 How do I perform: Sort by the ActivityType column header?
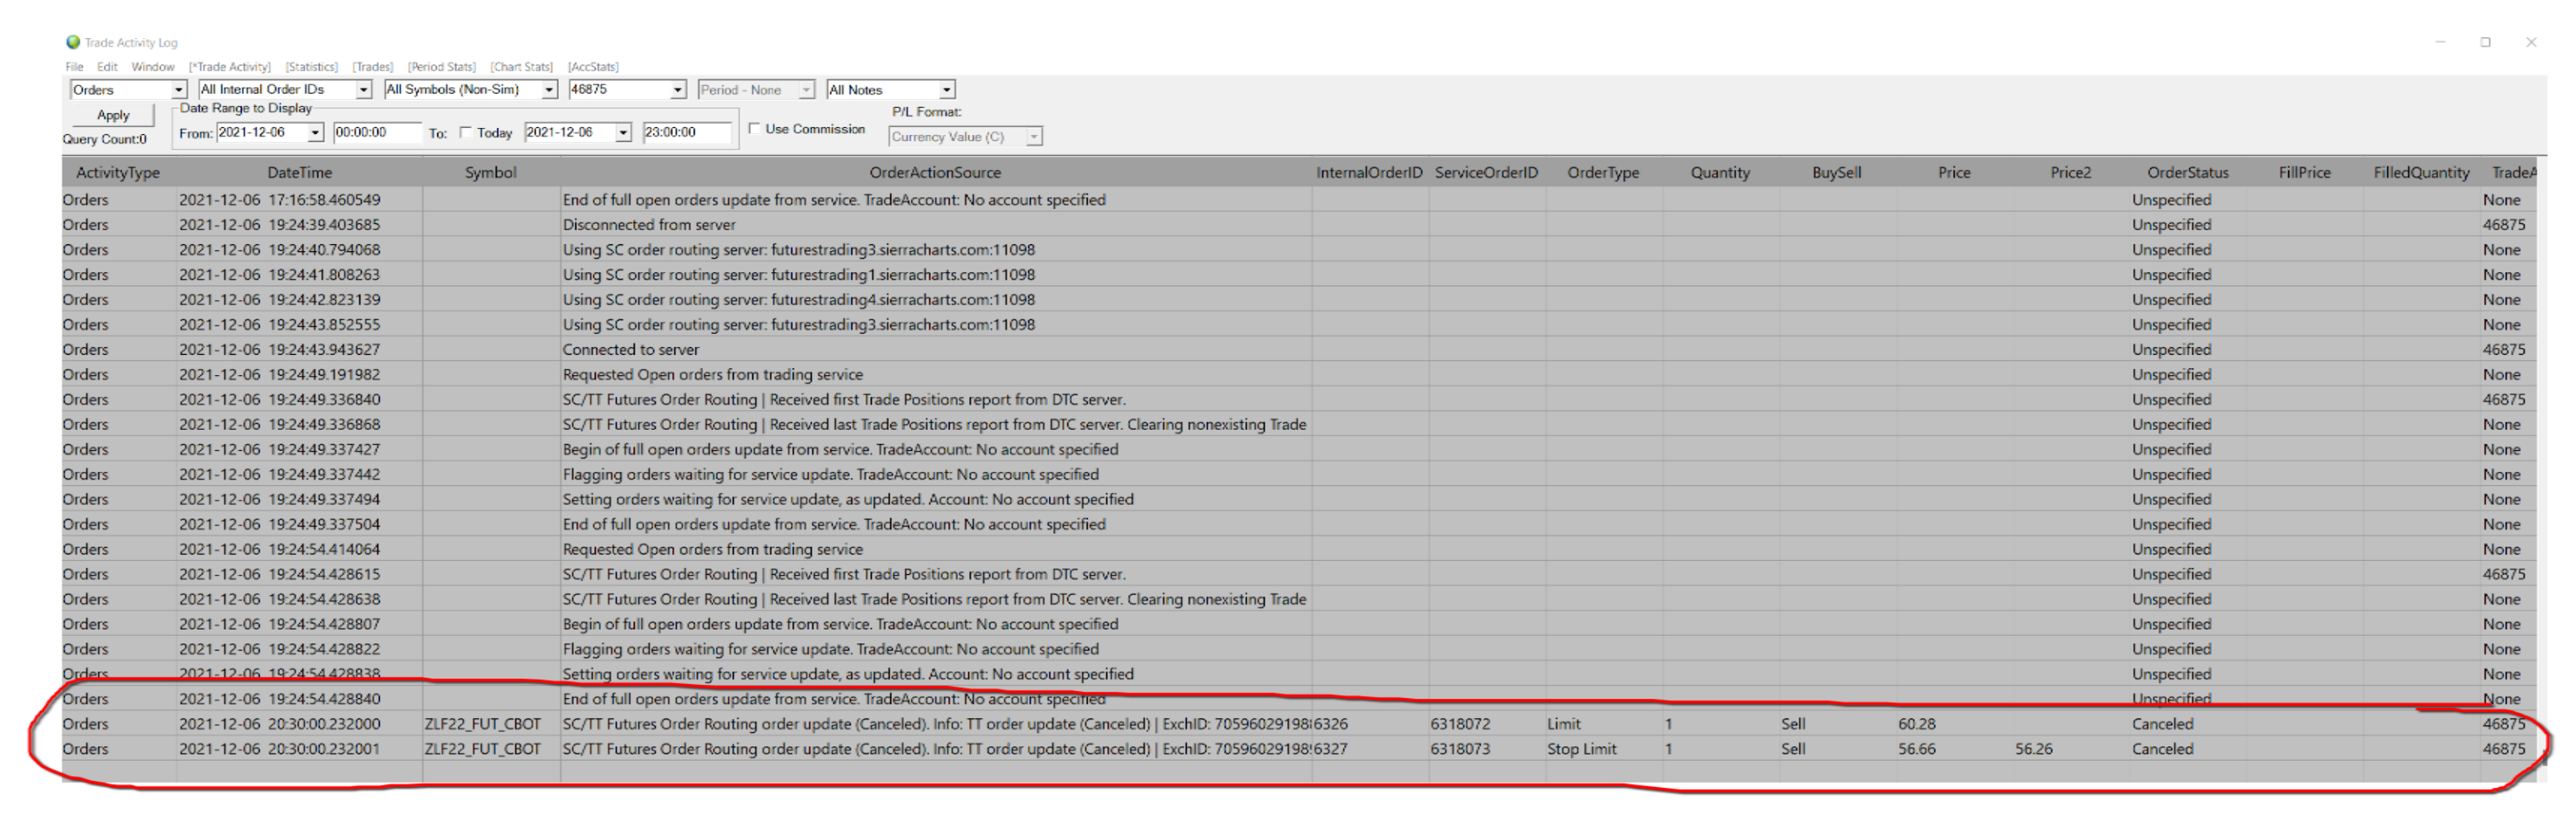118,172
